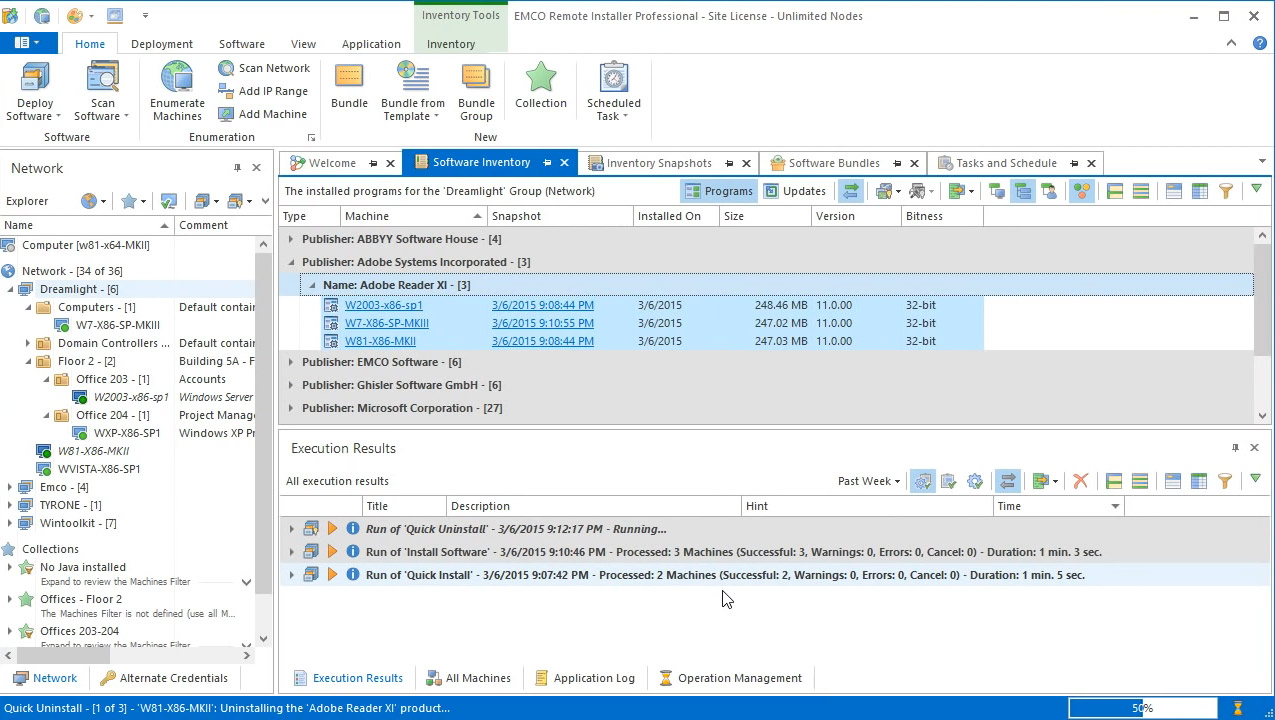Create a new Collection from the ribbon
Screen dimensions: 1275x720
tap(541, 80)
